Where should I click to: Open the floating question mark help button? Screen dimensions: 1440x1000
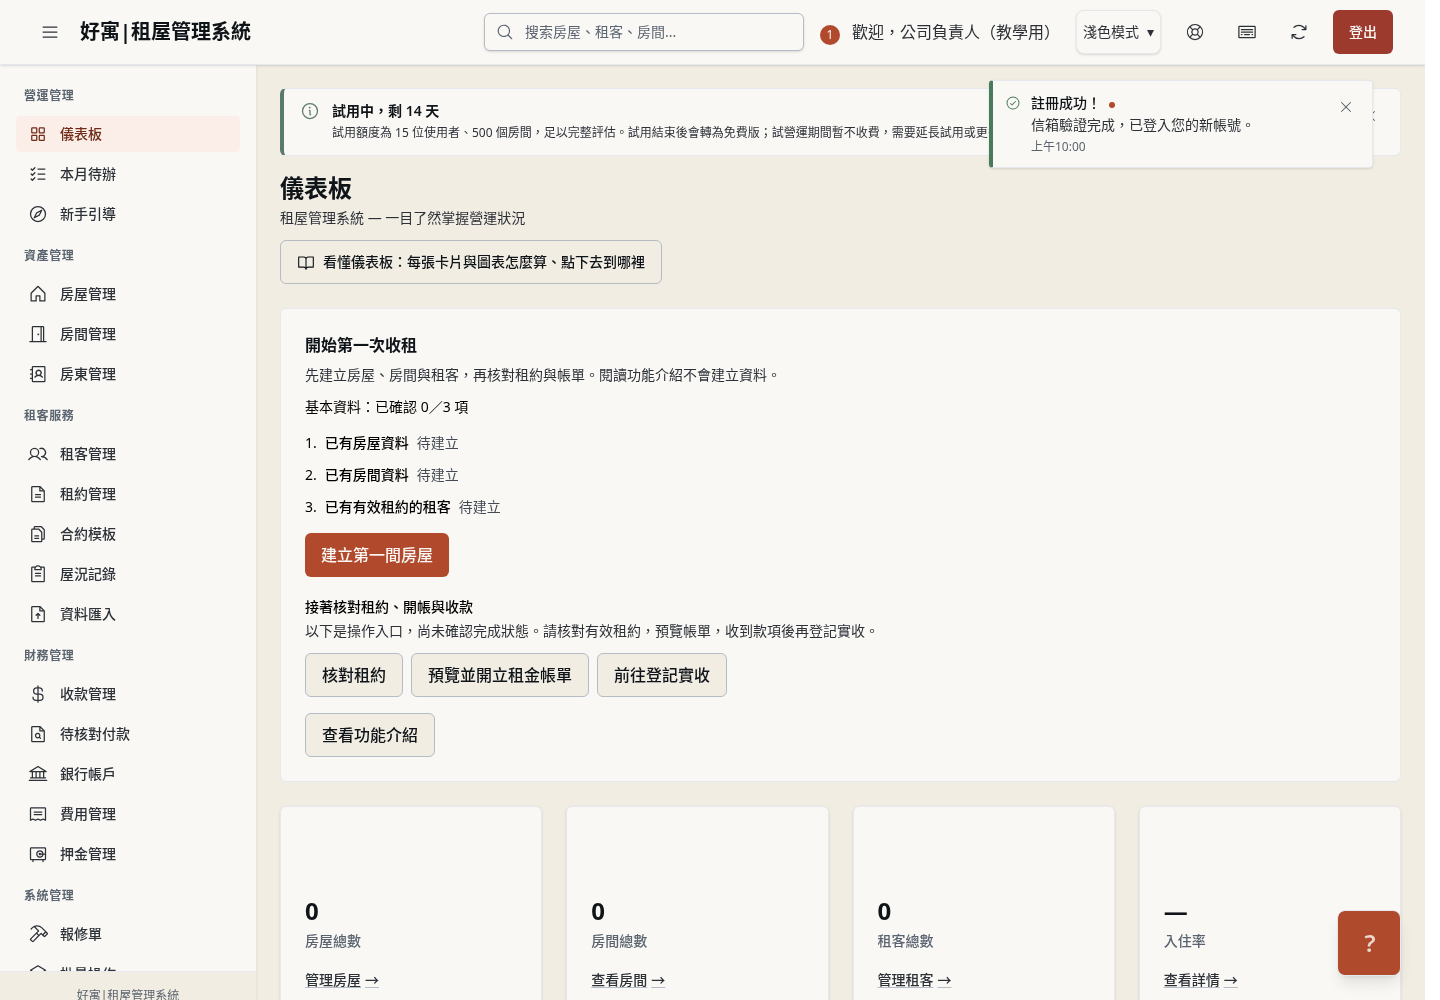[1369, 943]
